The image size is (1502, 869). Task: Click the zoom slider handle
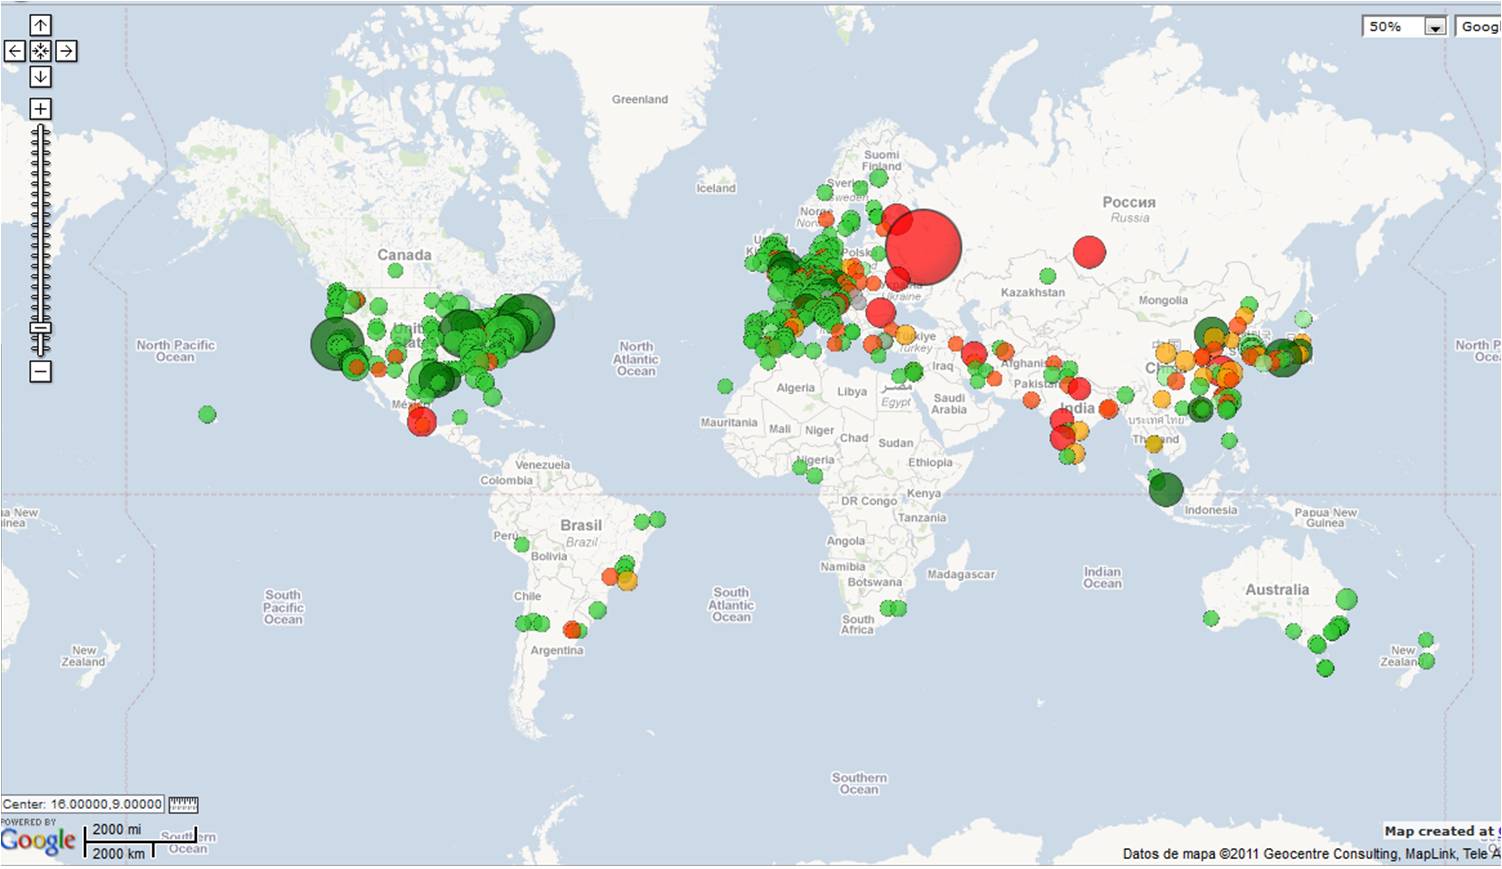pos(40,328)
